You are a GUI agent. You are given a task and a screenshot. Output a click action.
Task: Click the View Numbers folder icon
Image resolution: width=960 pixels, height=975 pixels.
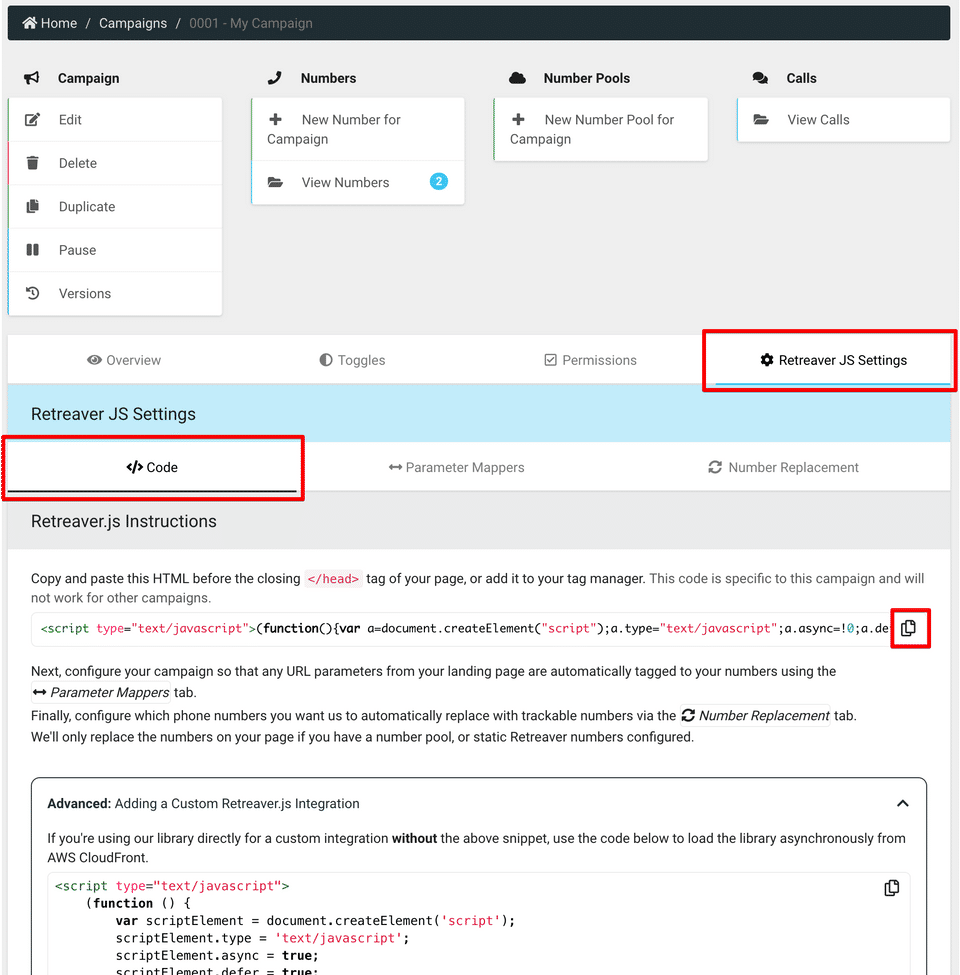coord(275,182)
